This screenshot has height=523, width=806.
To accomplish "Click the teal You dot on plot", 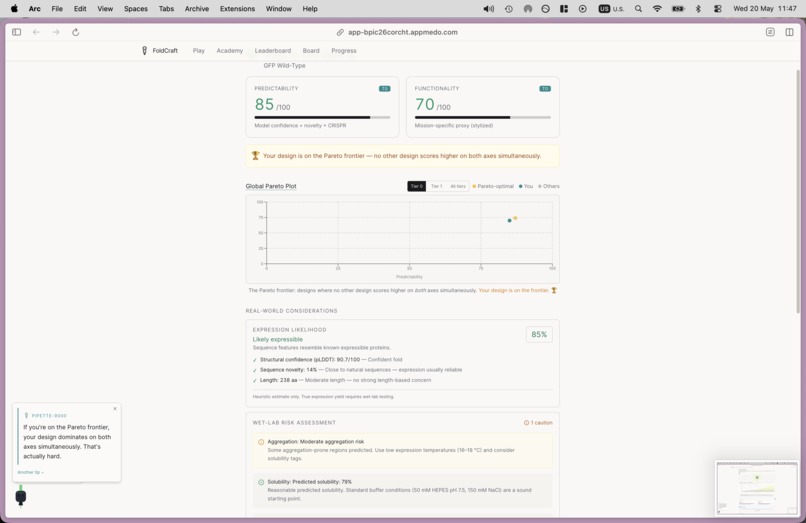I will 509,221.
